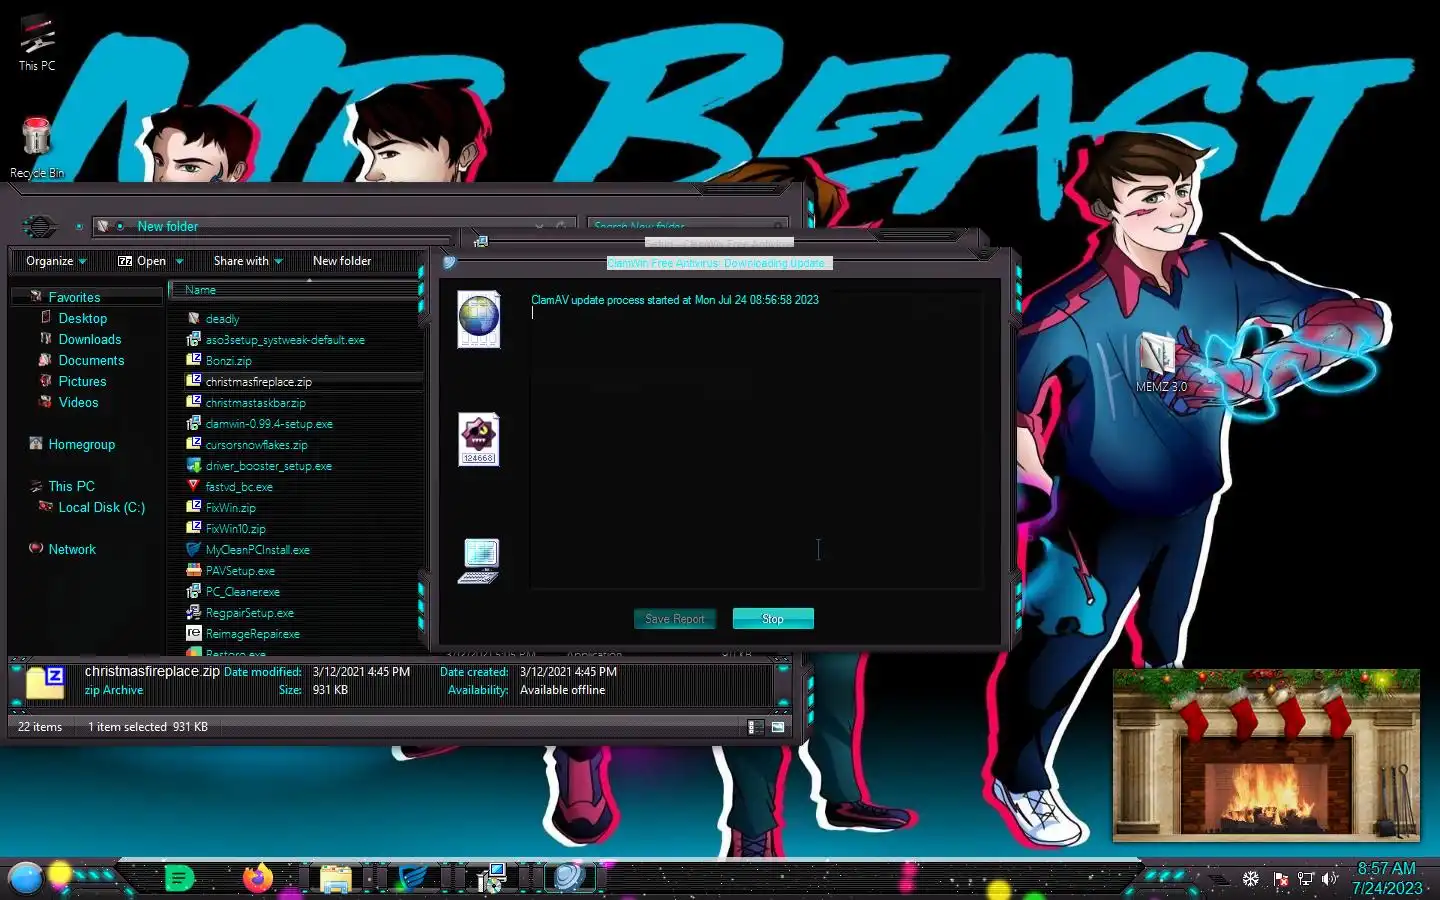Viewport: 1440px width, 900px height.
Task: Select Downloads in the navigation pane
Action: click(90, 339)
